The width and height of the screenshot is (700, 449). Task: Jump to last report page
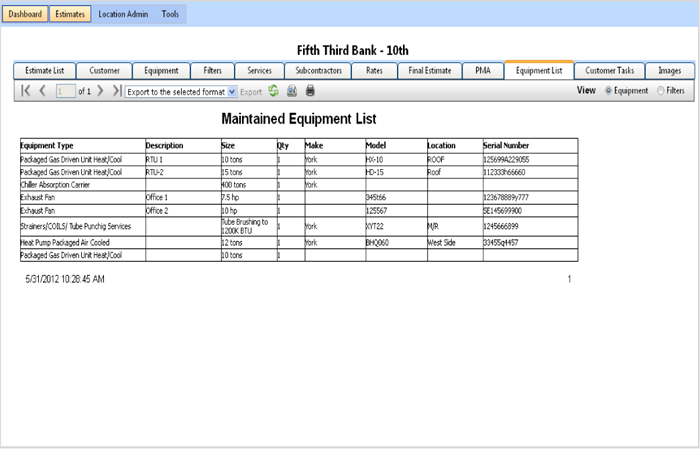(x=117, y=91)
